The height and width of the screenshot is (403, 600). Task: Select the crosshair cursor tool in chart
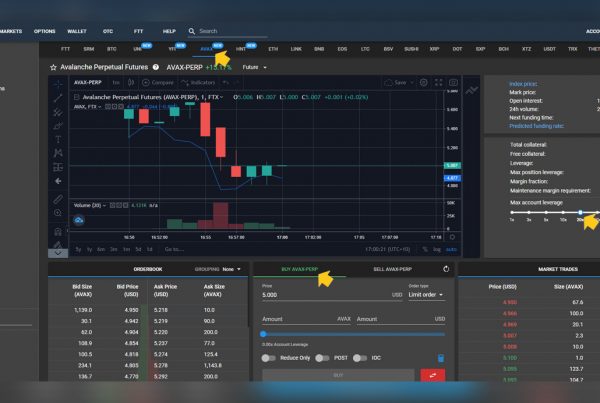pos(58,83)
